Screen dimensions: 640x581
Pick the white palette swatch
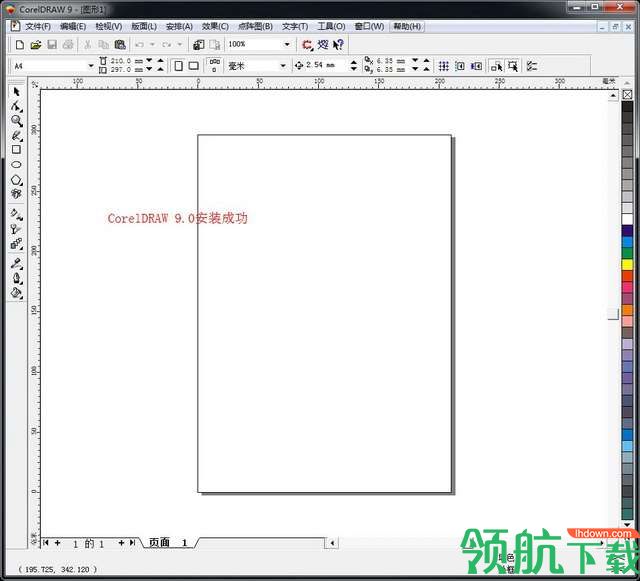point(627,219)
